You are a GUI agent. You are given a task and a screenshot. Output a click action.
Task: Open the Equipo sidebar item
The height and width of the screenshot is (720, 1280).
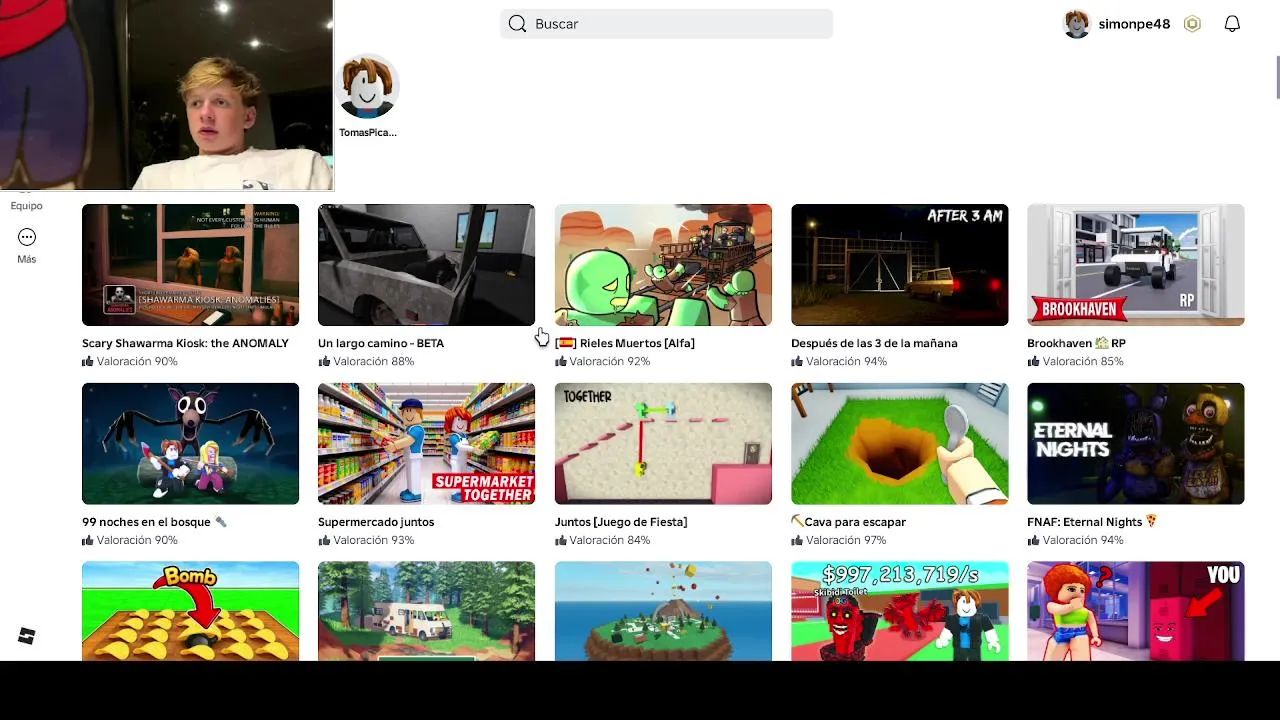pos(27,205)
